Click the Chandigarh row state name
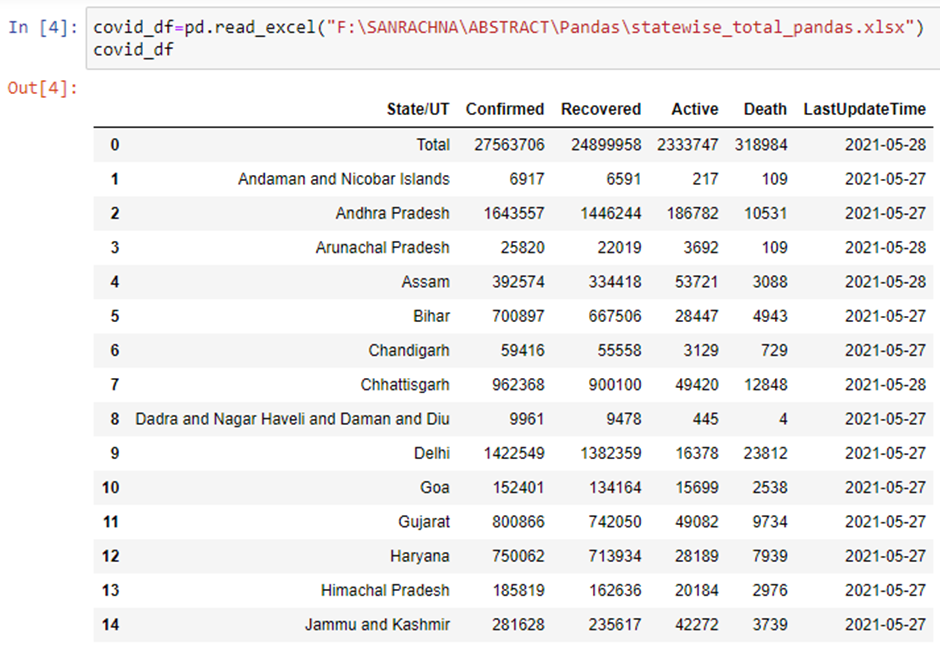Screen dimensions: 940x646 pyautogui.click(x=409, y=350)
